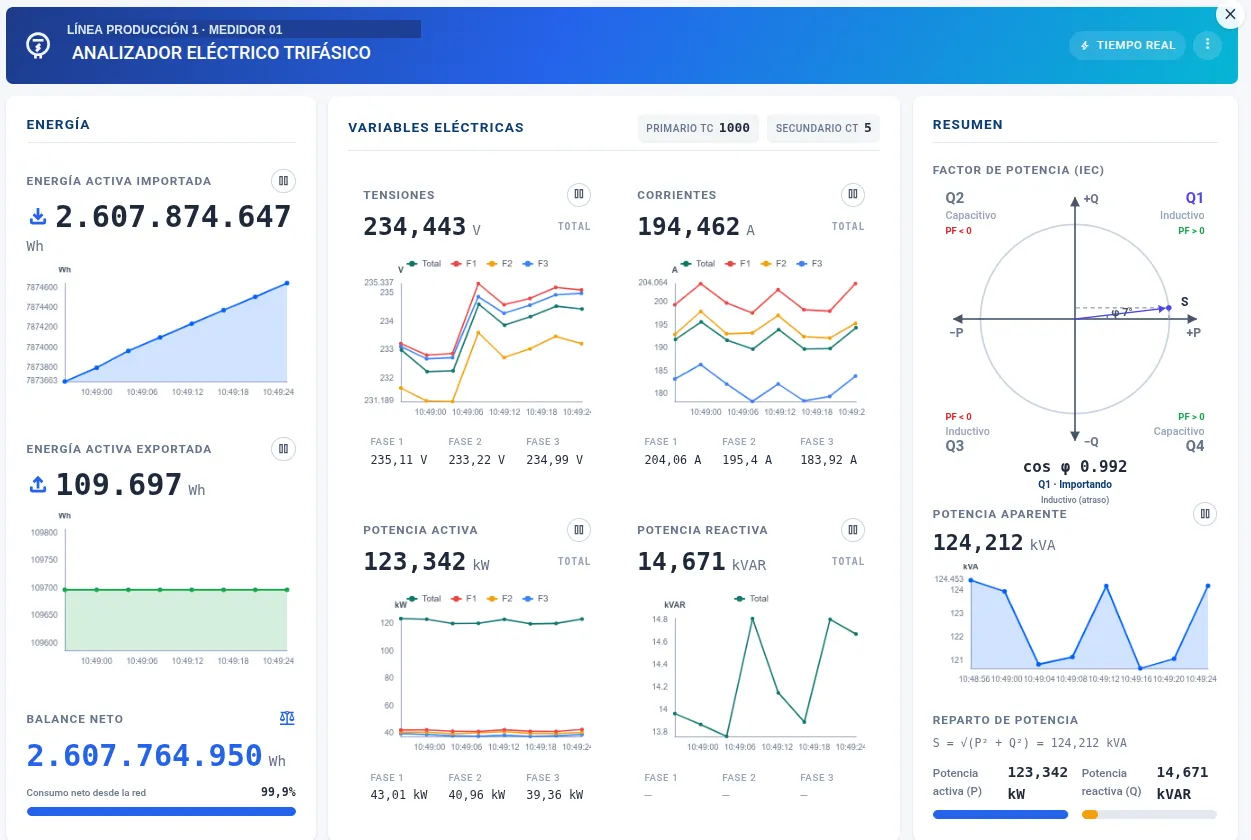Click the cos φ 0.992 reading
1251x840 pixels.
(x=1075, y=466)
